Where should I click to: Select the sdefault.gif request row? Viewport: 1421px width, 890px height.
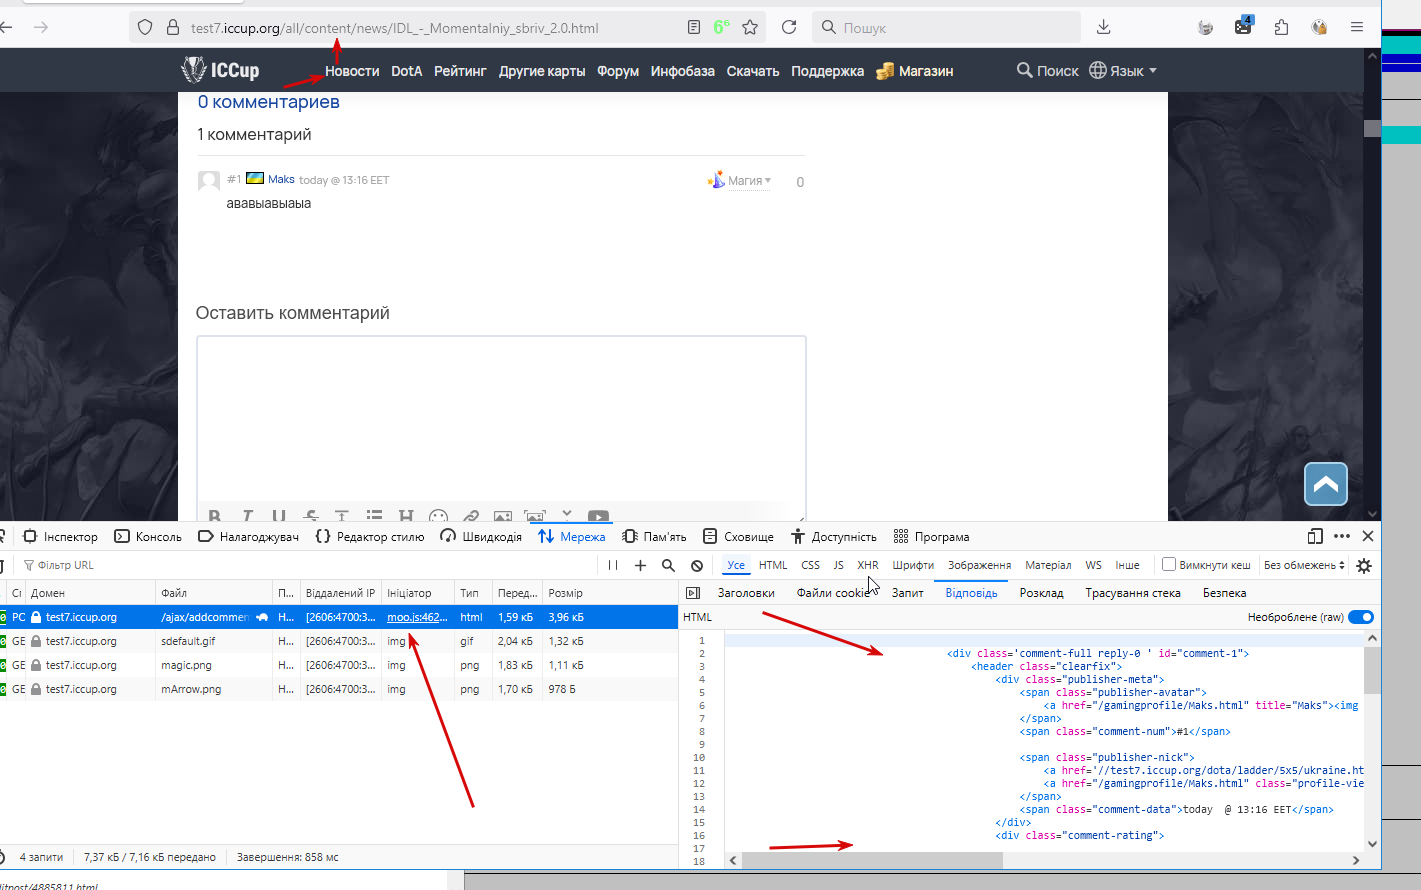point(339,641)
